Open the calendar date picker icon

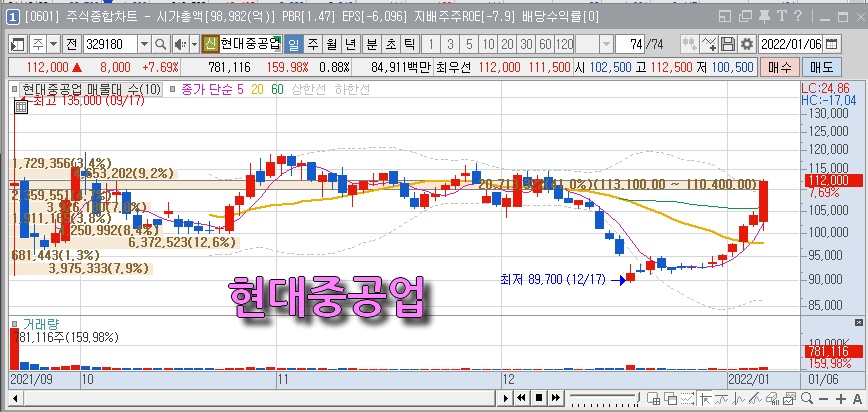pos(832,44)
